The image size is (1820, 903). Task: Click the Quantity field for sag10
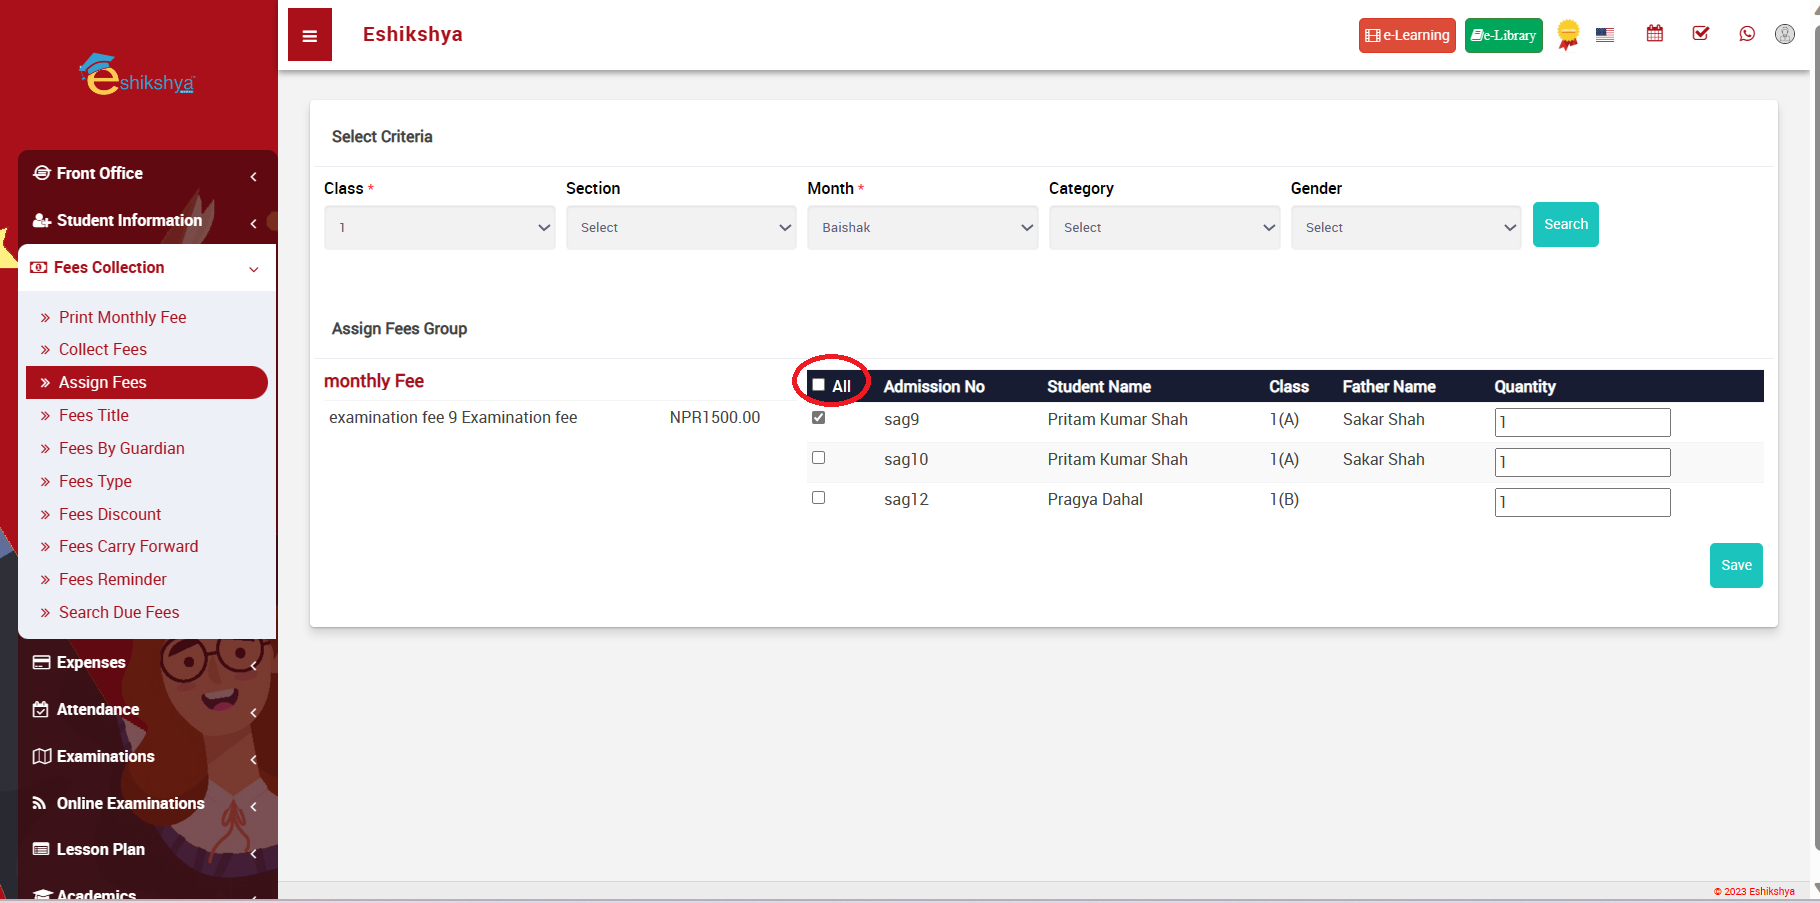1582,462
